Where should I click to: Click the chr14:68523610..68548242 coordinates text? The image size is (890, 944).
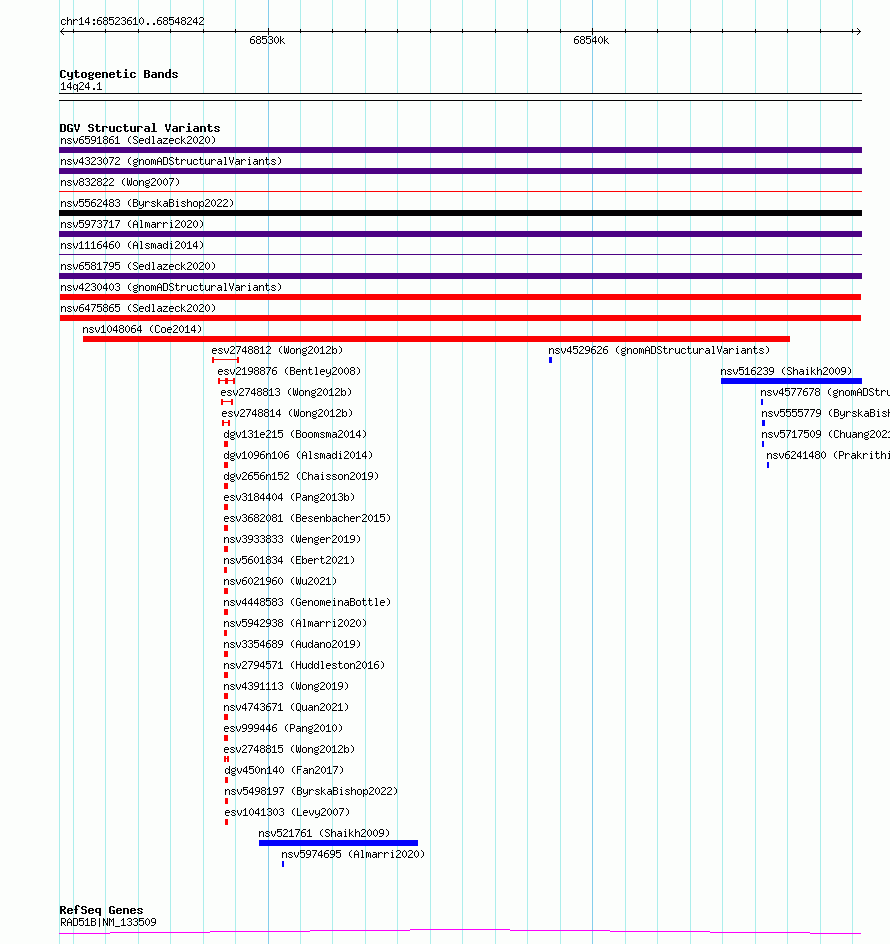click(132, 22)
